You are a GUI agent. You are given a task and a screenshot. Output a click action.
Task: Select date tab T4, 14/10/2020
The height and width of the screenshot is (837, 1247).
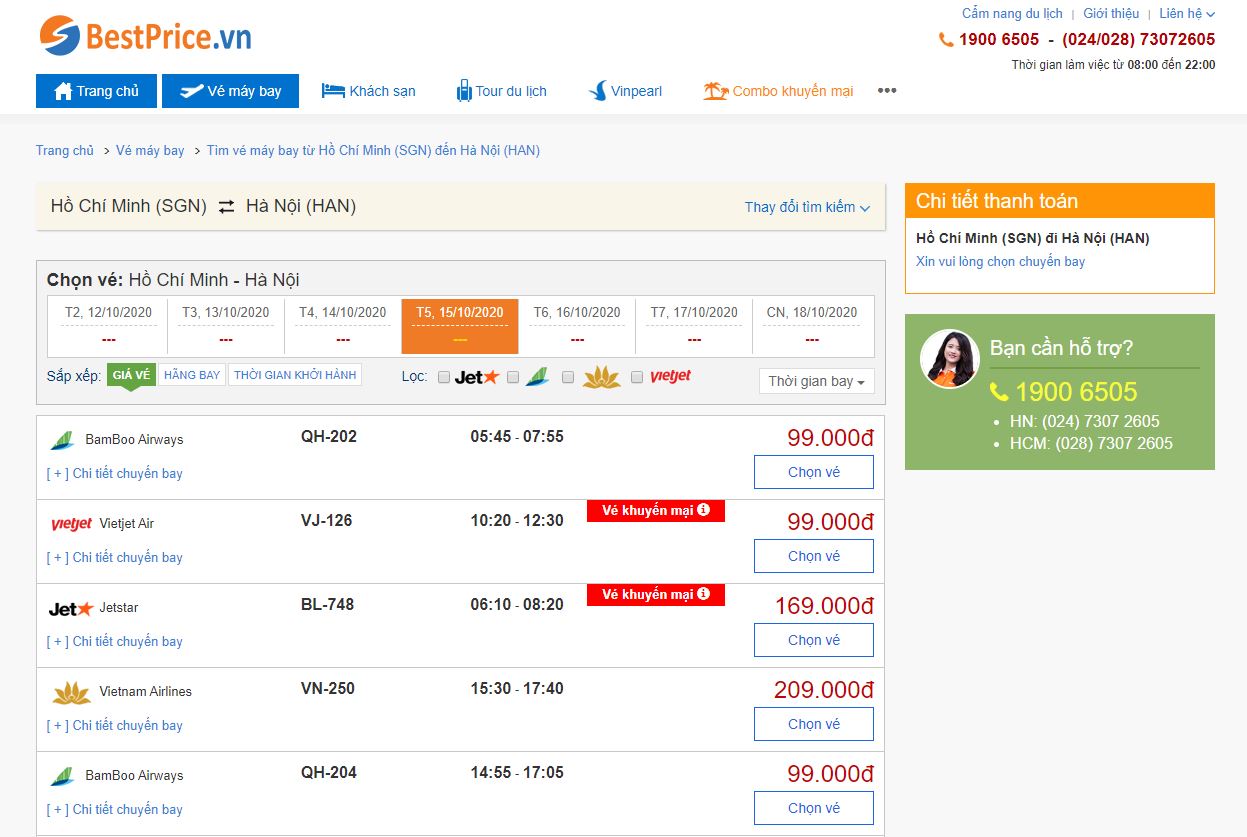[x=342, y=325]
